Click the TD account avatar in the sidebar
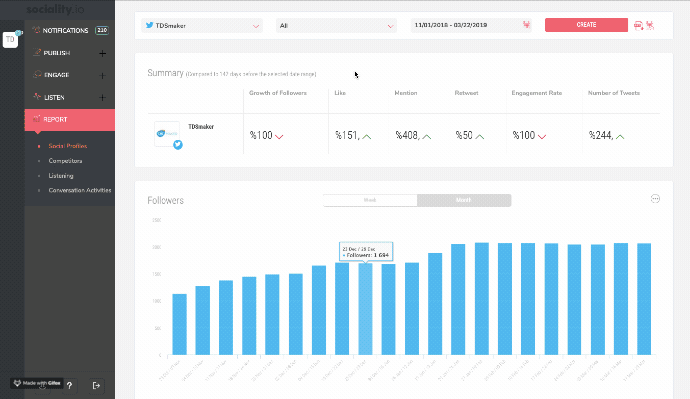690x399 pixels. 10,40
